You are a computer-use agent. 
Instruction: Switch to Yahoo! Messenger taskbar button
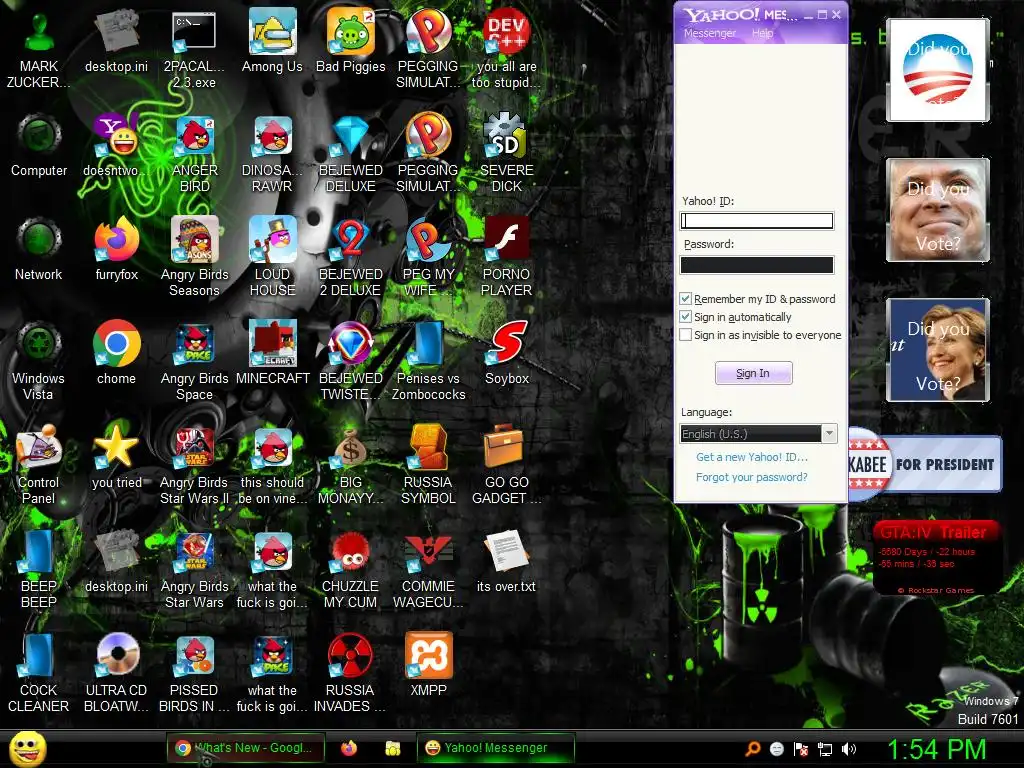click(496, 748)
